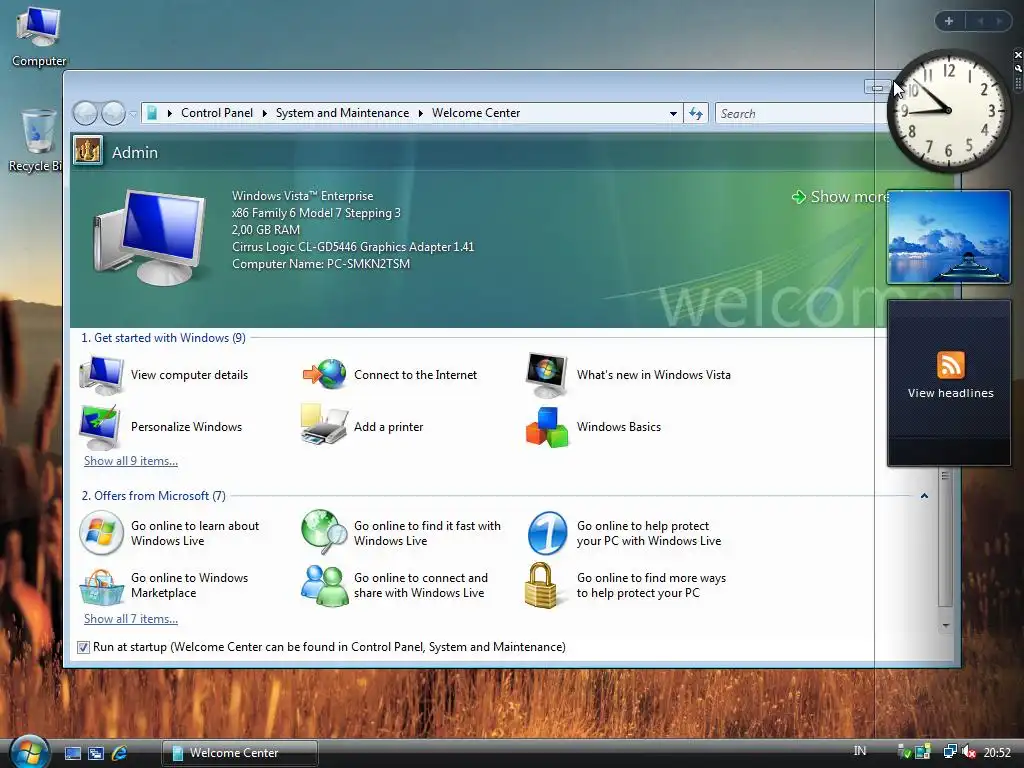The width and height of the screenshot is (1024, 768).
Task: Click the find it fast magnifier globe icon
Action: coord(324,532)
